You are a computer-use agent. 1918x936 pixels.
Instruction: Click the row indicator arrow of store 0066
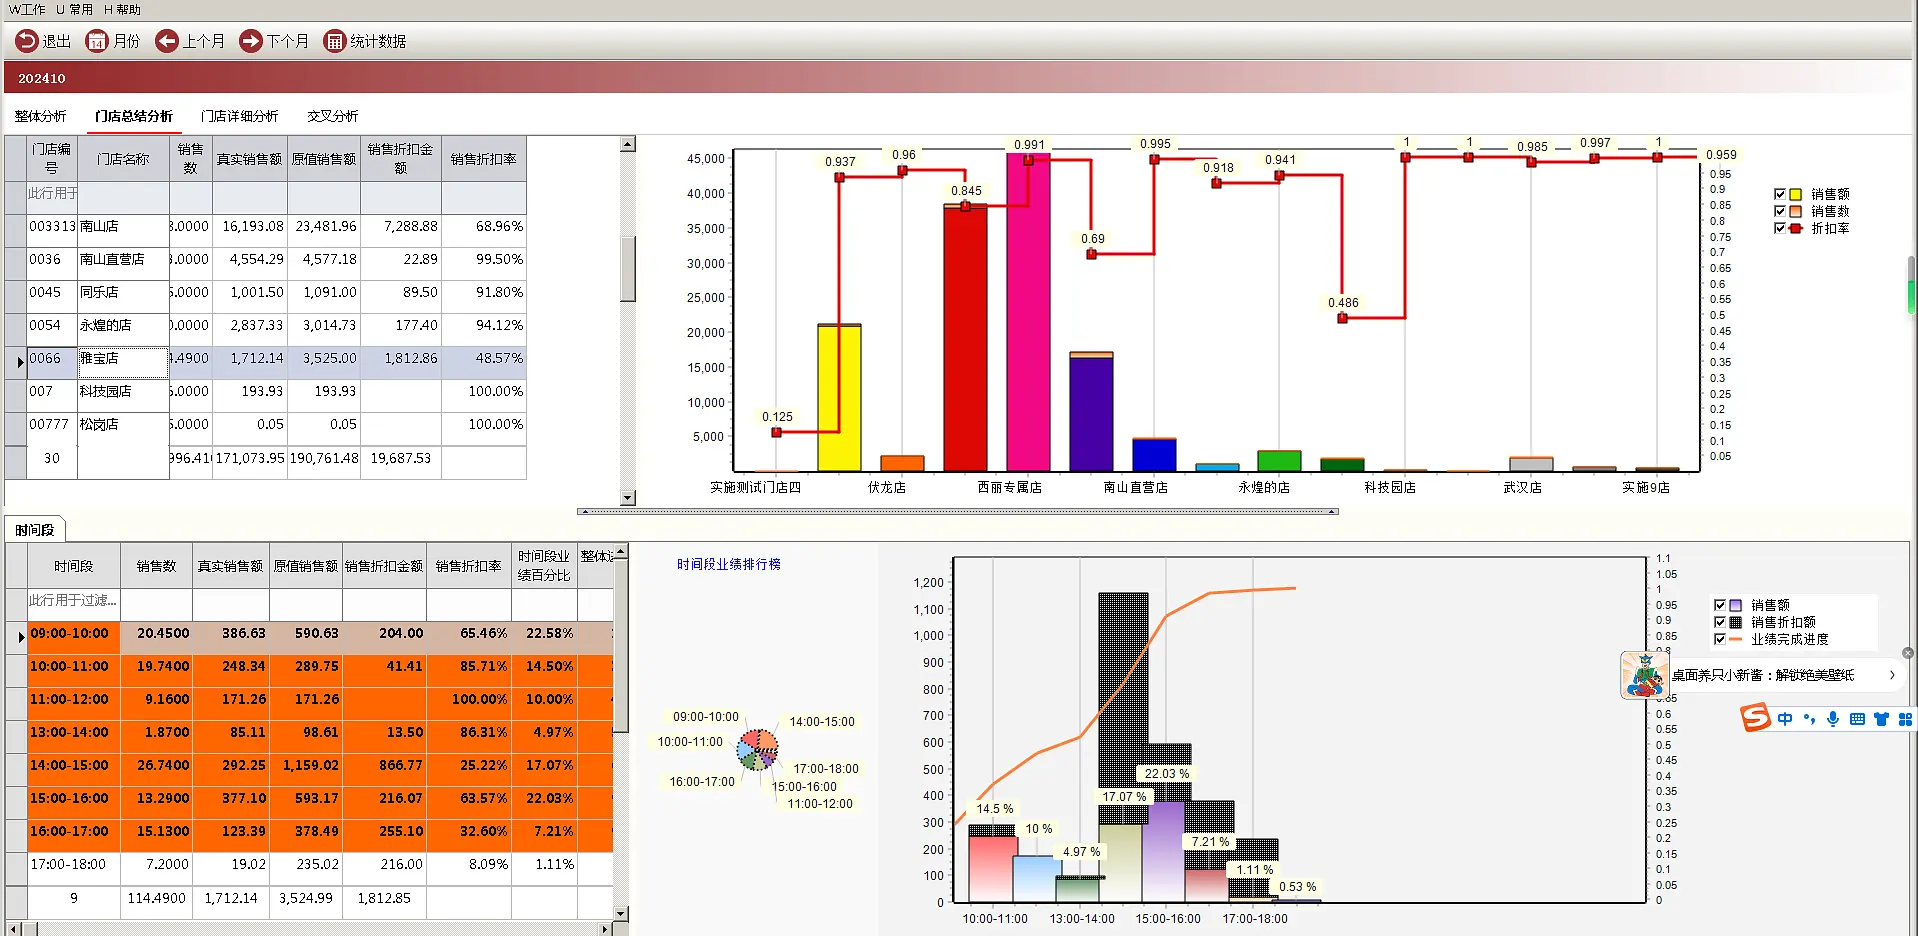tap(20, 362)
